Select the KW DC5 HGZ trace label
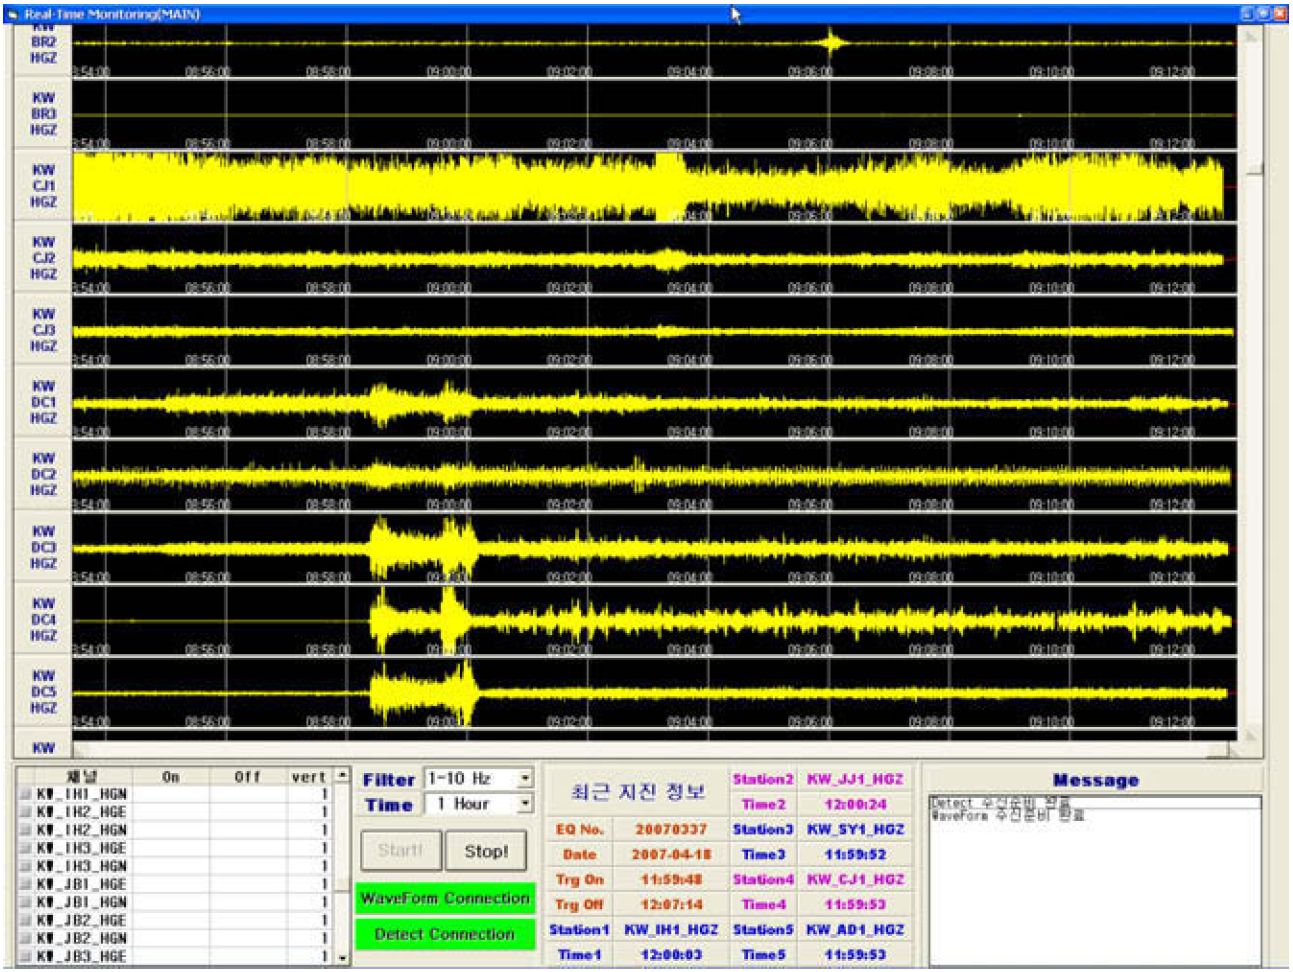This screenshot has height=972, width=1293. (43, 691)
